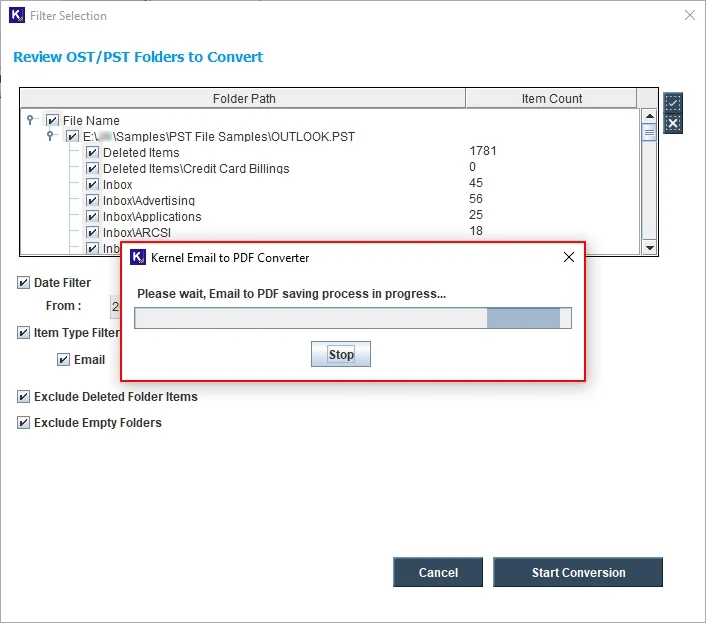Click the Kernel logo in the progress dialog
The image size is (706, 623).
(x=138, y=257)
